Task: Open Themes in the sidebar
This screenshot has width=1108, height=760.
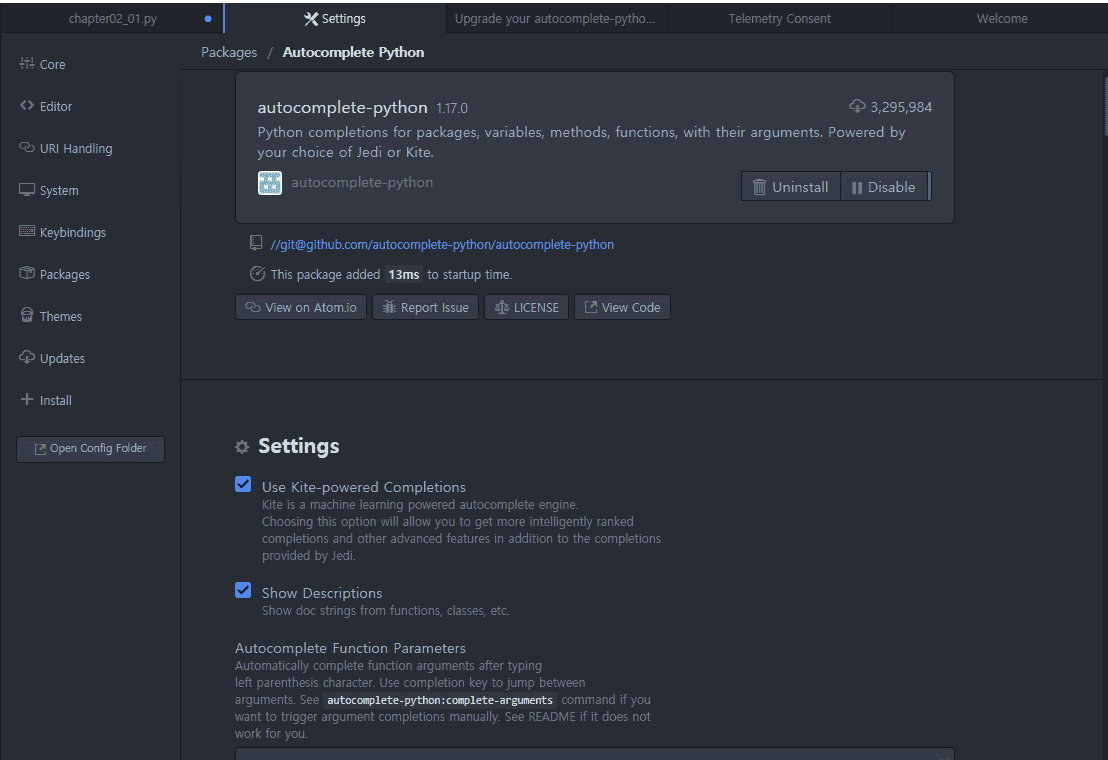Action: pos(60,316)
